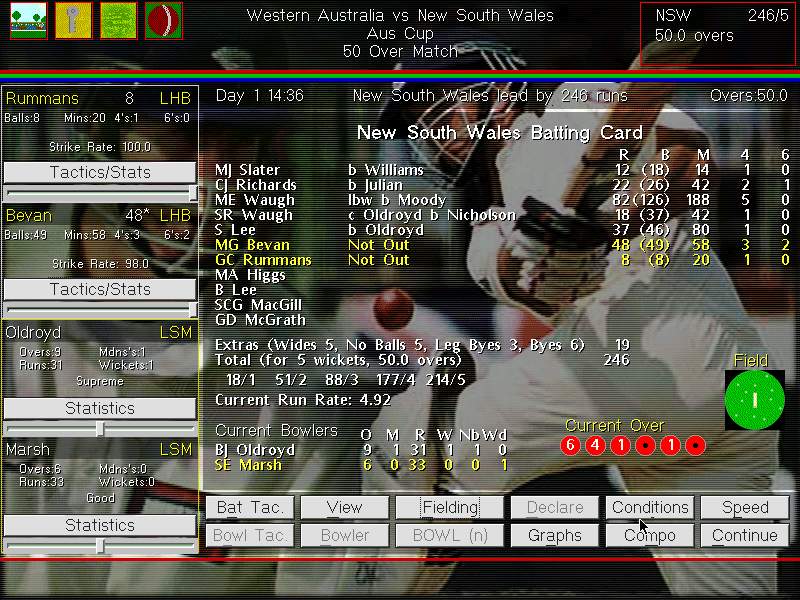
Task: Open the Graphs screen
Action: (x=554, y=535)
